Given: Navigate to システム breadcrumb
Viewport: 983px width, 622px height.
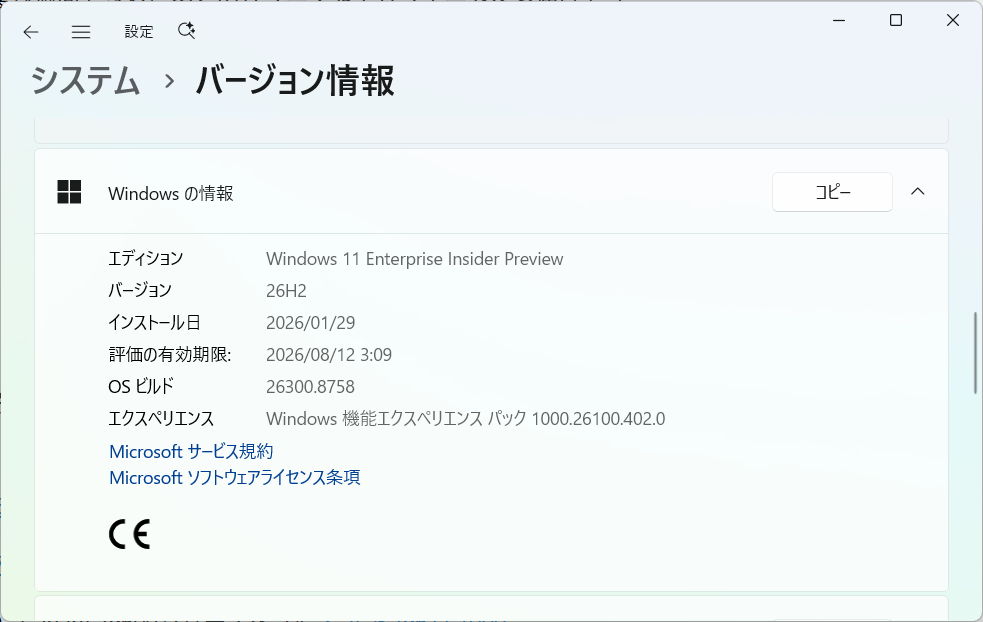Looking at the screenshot, I should point(85,81).
